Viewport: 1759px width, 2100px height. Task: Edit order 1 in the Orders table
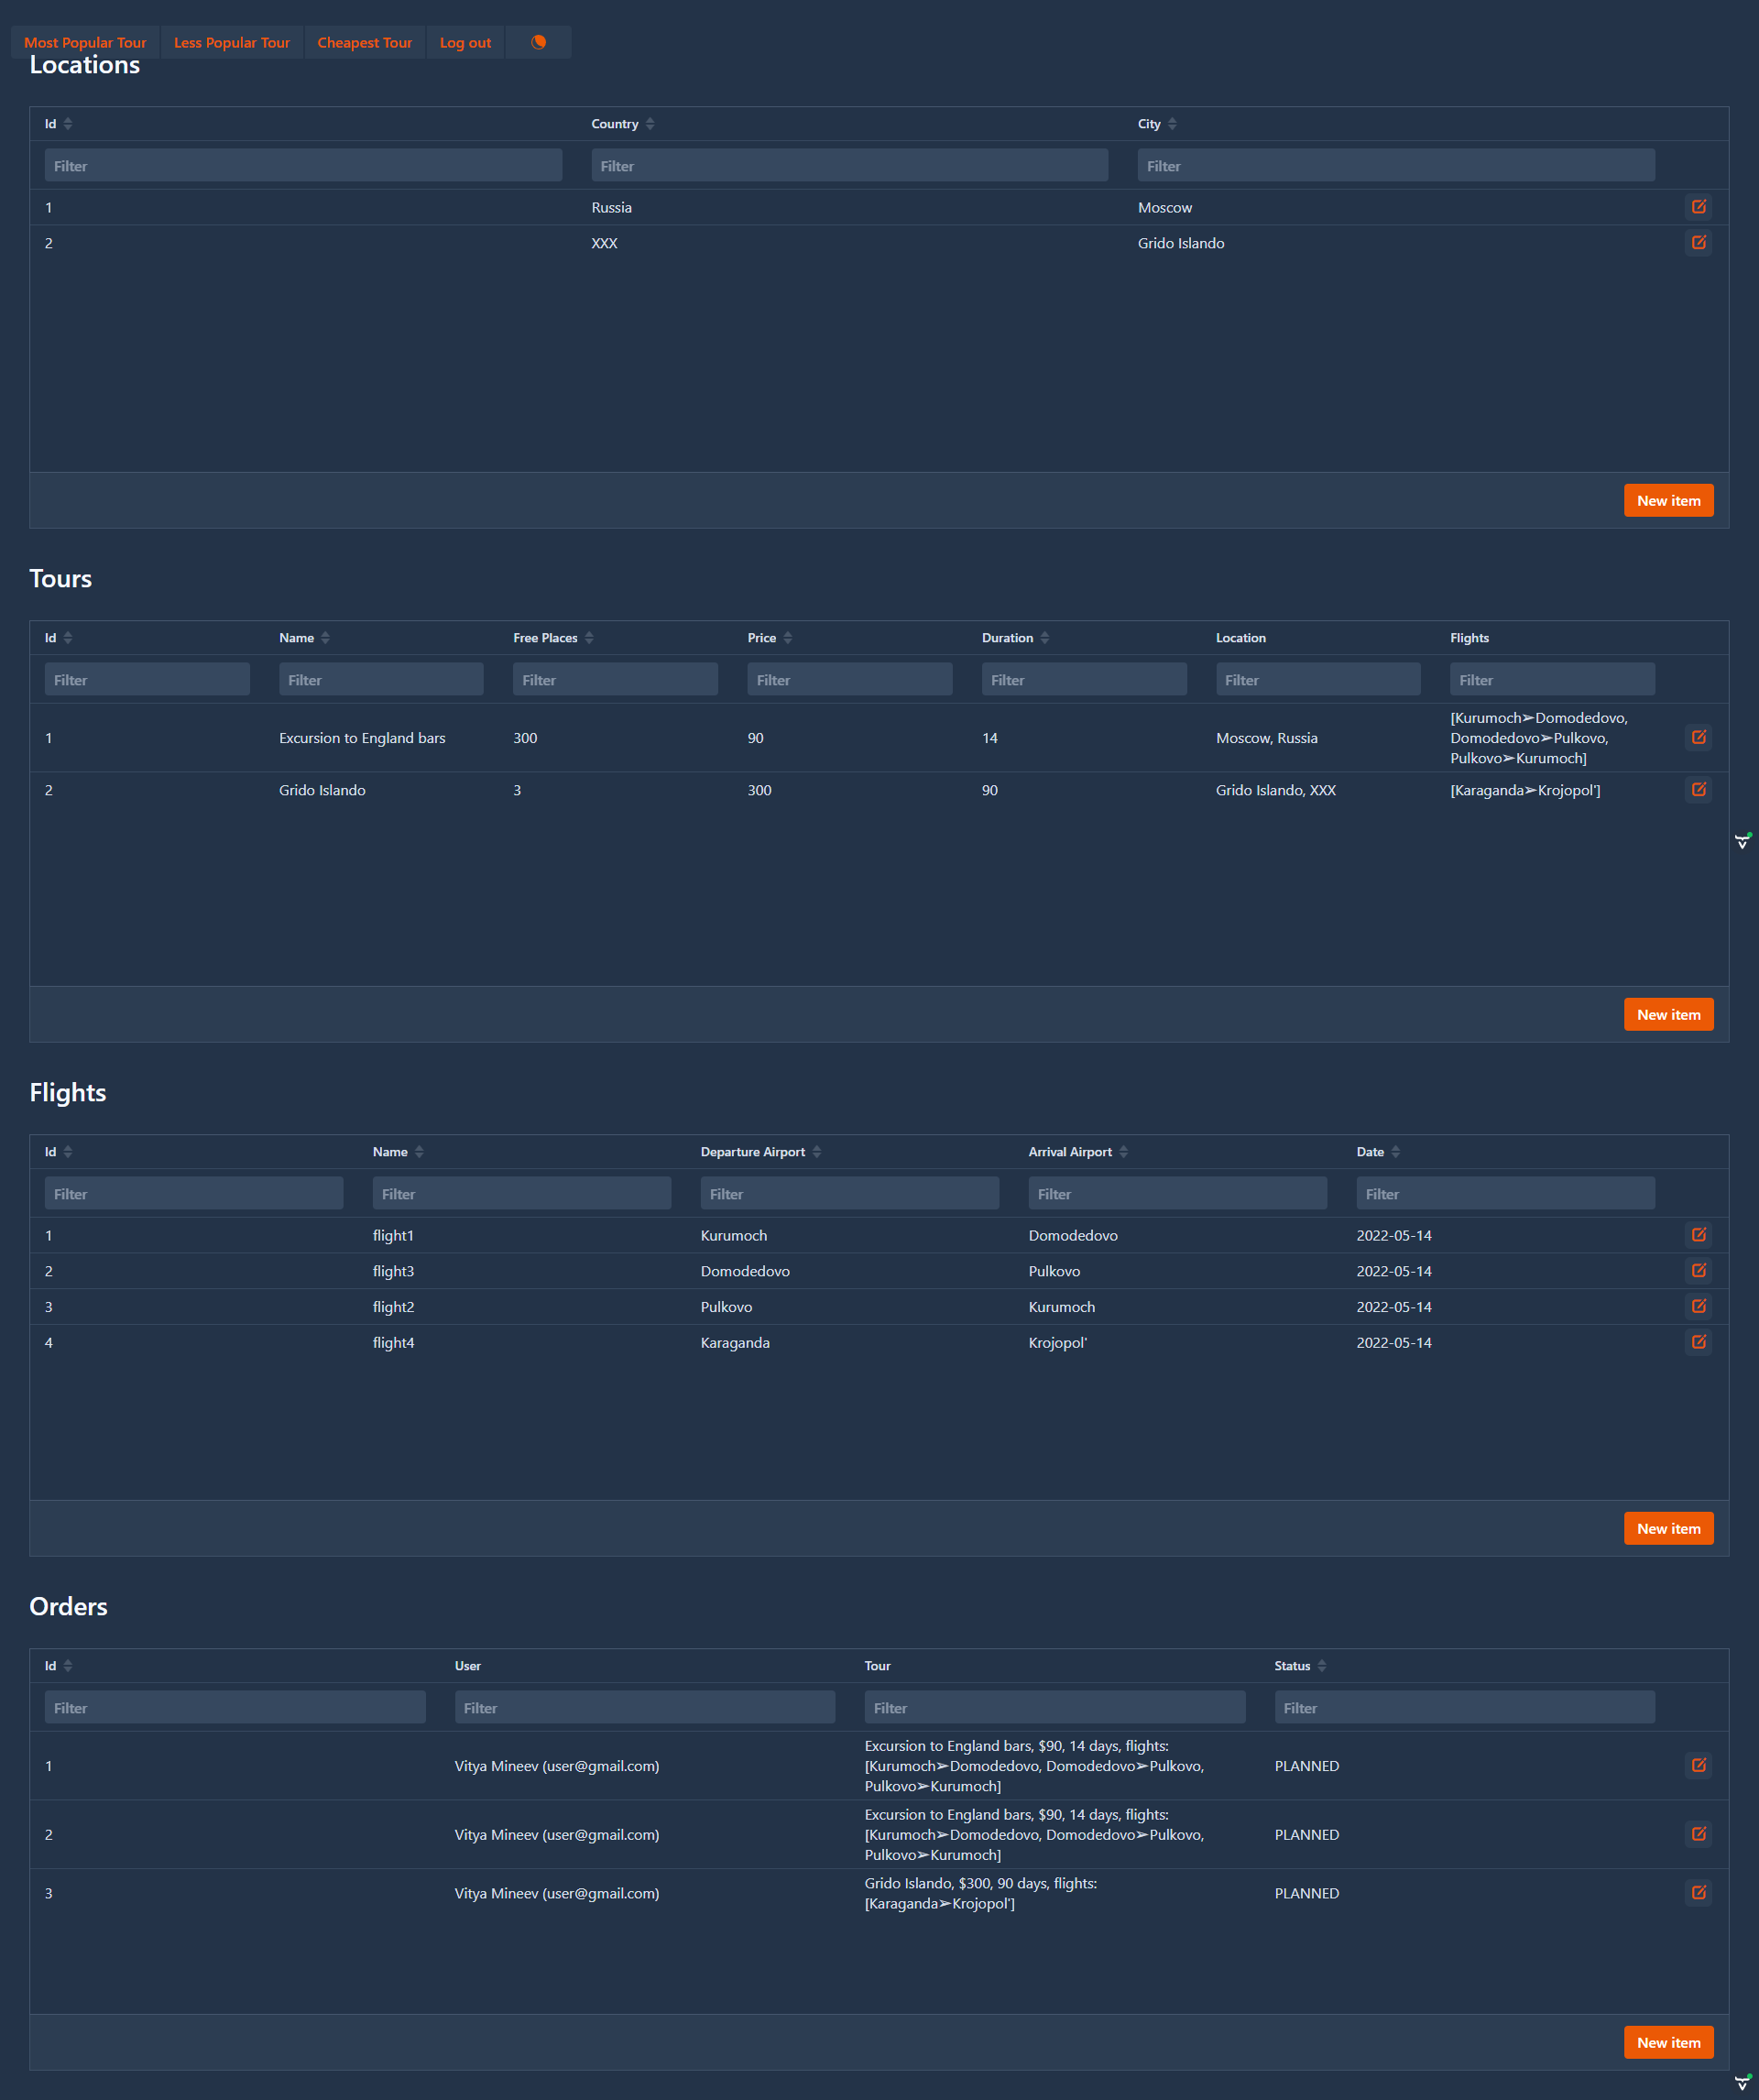[1699, 1765]
